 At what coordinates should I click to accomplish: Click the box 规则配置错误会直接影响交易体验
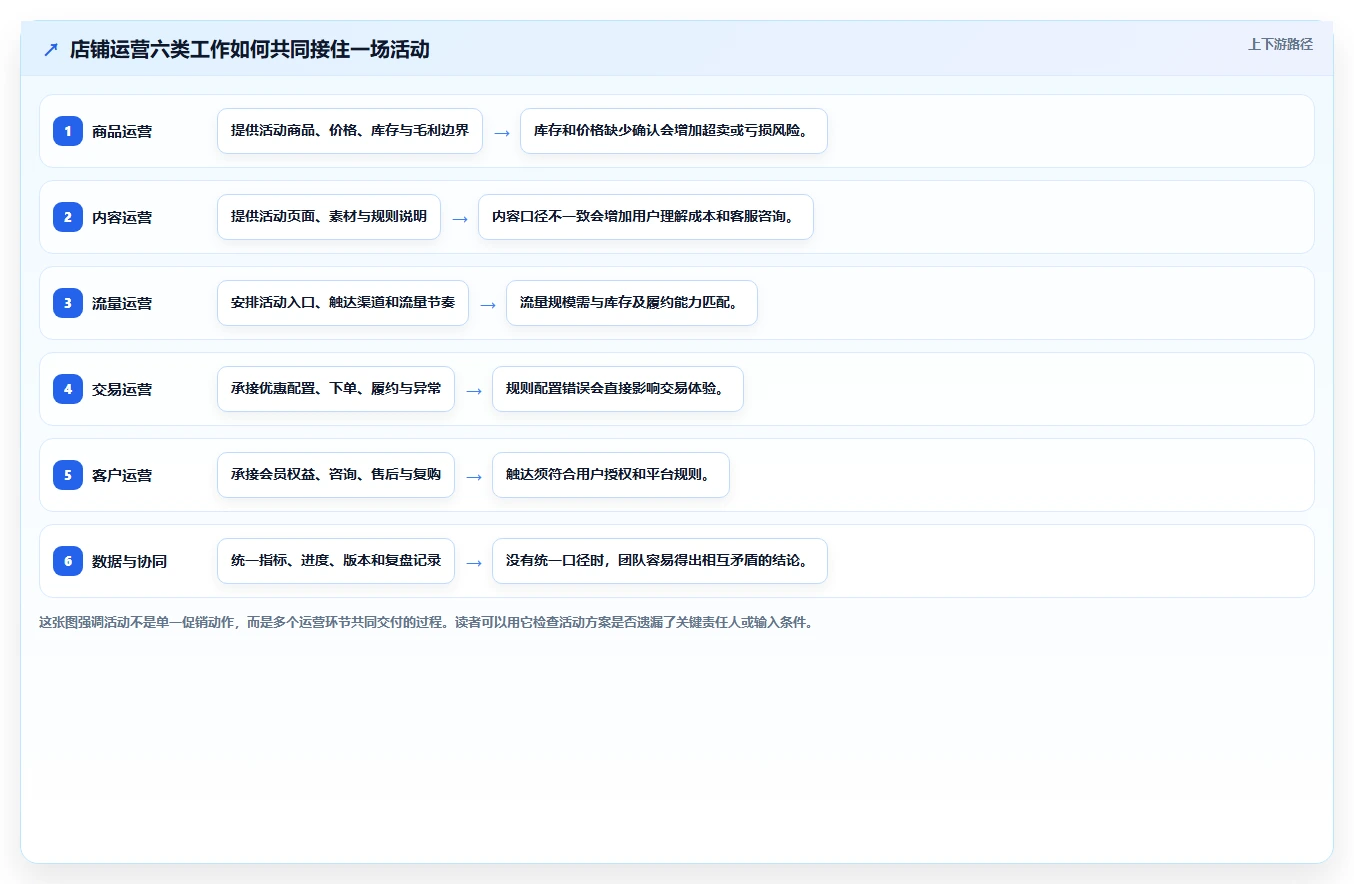click(x=618, y=389)
